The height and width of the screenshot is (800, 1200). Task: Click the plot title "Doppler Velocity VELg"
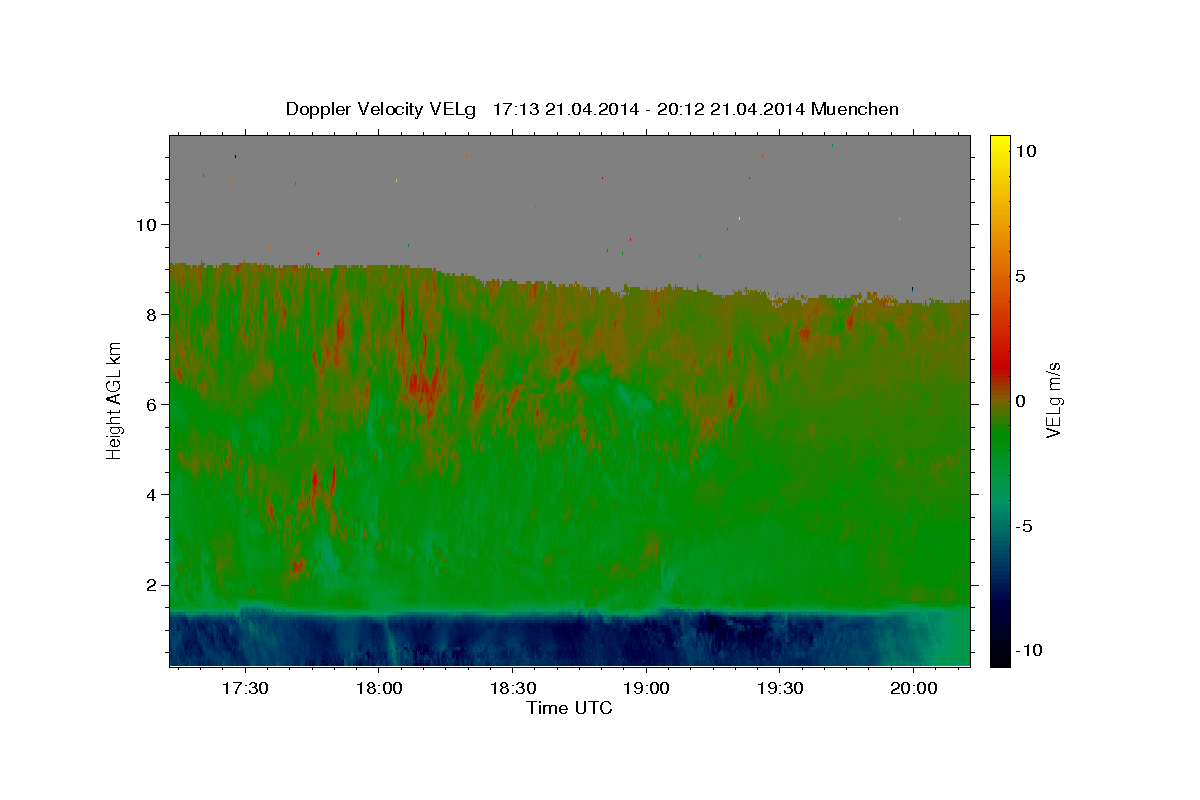pyautogui.click(x=382, y=109)
